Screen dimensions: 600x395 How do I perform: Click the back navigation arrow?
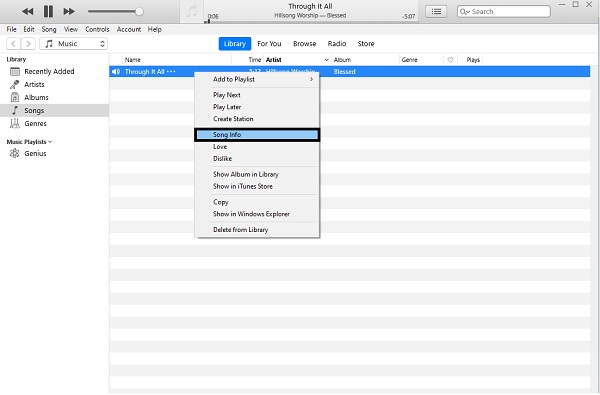coord(13,44)
